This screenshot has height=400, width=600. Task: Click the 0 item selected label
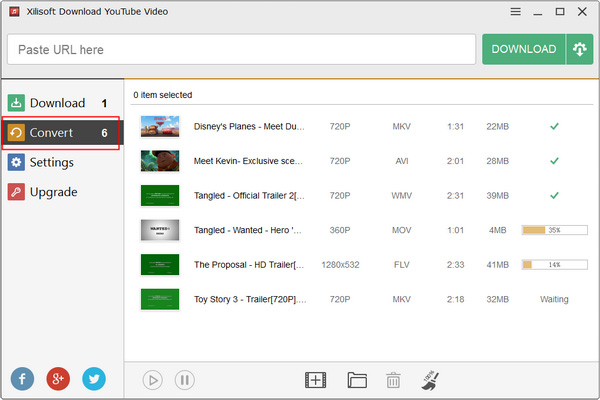click(x=163, y=95)
